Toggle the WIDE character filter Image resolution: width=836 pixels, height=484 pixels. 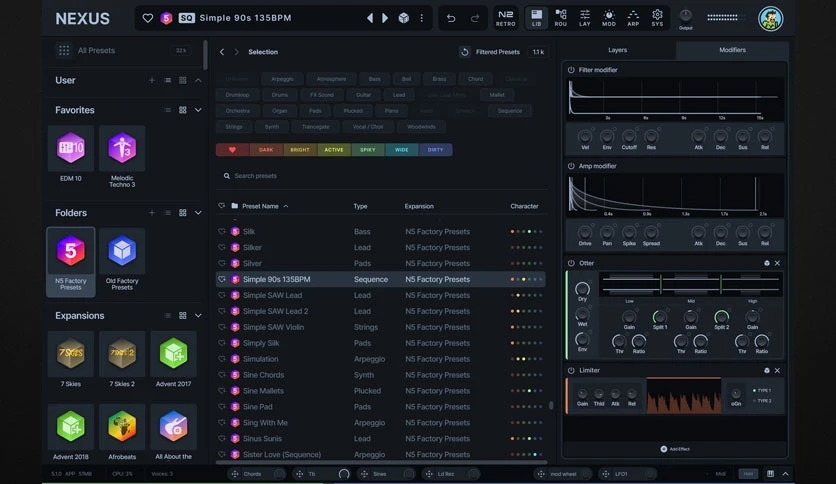(401, 150)
